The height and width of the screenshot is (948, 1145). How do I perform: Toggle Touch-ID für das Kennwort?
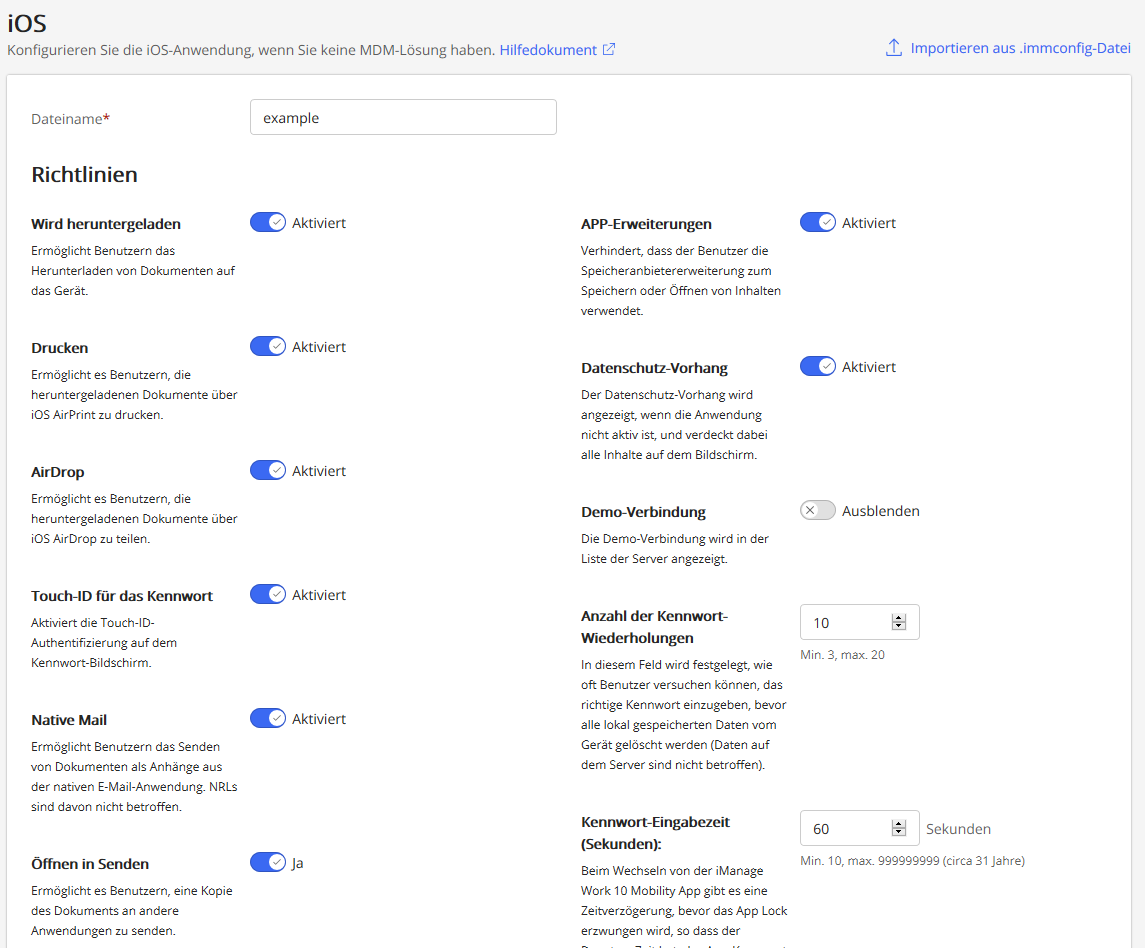(268, 595)
